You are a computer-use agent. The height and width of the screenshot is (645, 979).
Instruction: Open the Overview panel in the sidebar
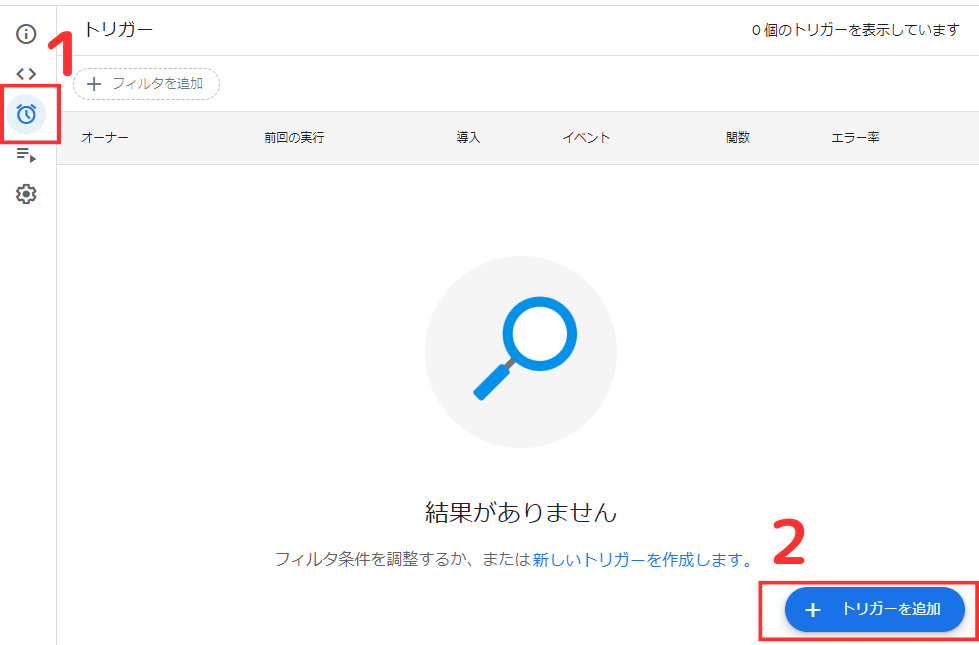25,33
